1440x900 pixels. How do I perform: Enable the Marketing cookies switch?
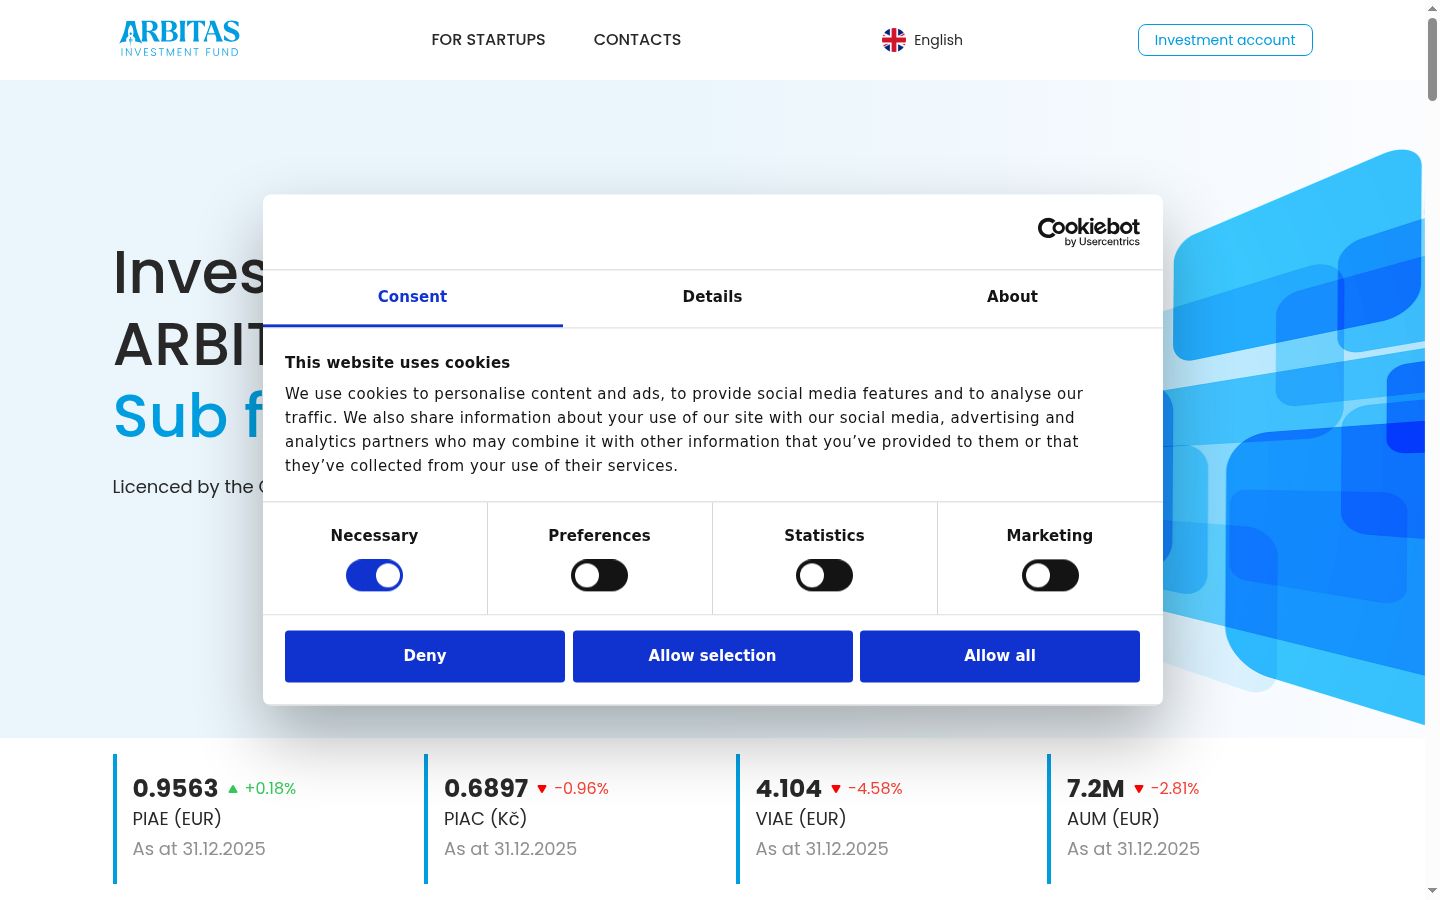(1050, 576)
